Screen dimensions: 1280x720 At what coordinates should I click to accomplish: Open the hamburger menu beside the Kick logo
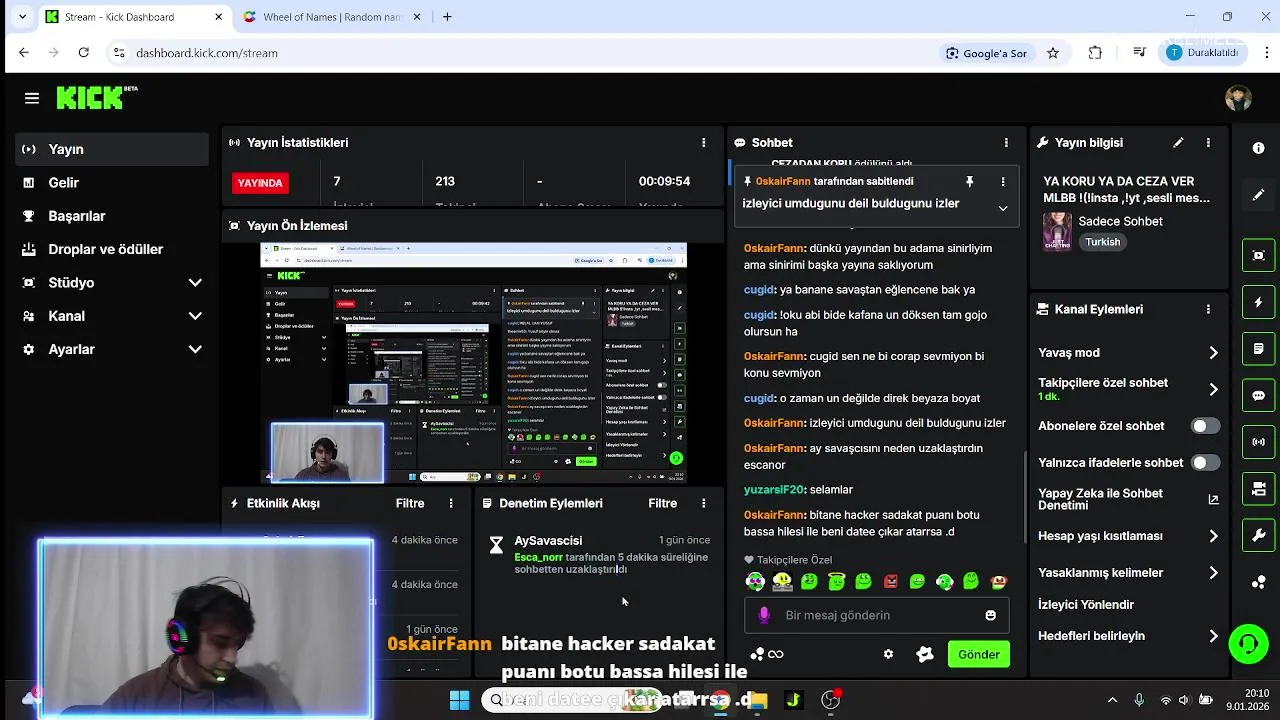click(32, 98)
